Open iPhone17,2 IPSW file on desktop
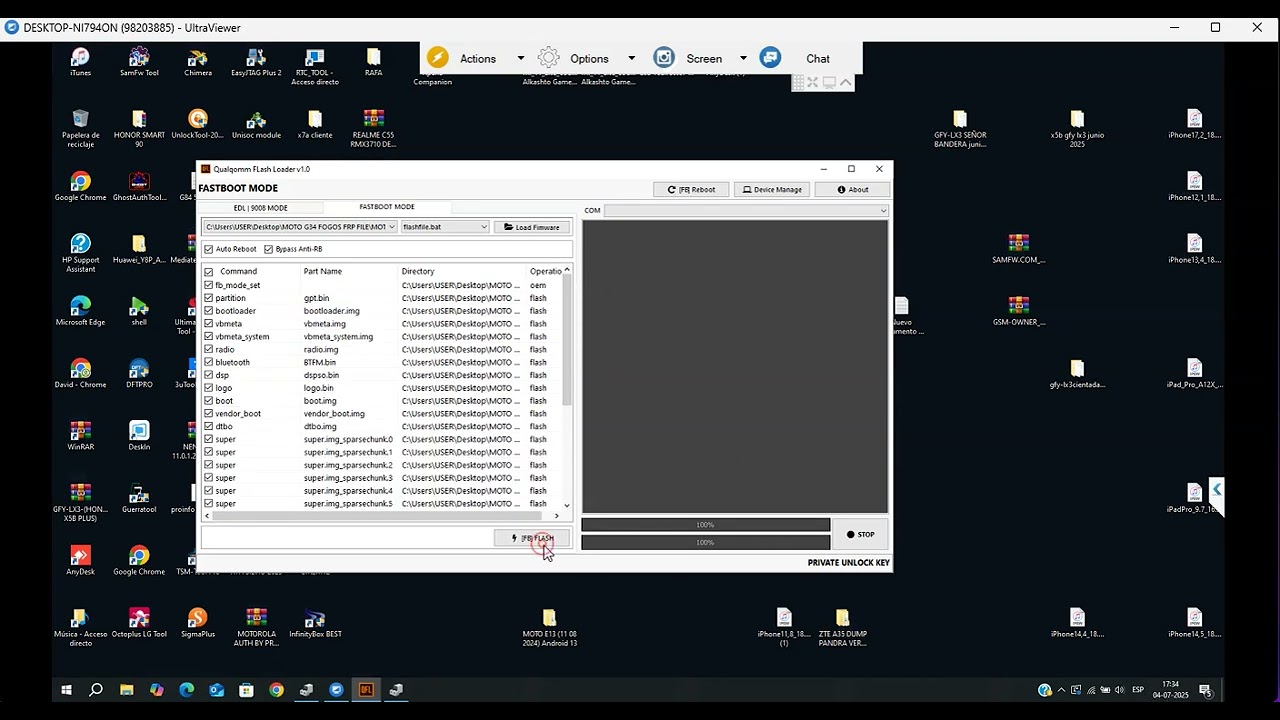 [x=1194, y=125]
